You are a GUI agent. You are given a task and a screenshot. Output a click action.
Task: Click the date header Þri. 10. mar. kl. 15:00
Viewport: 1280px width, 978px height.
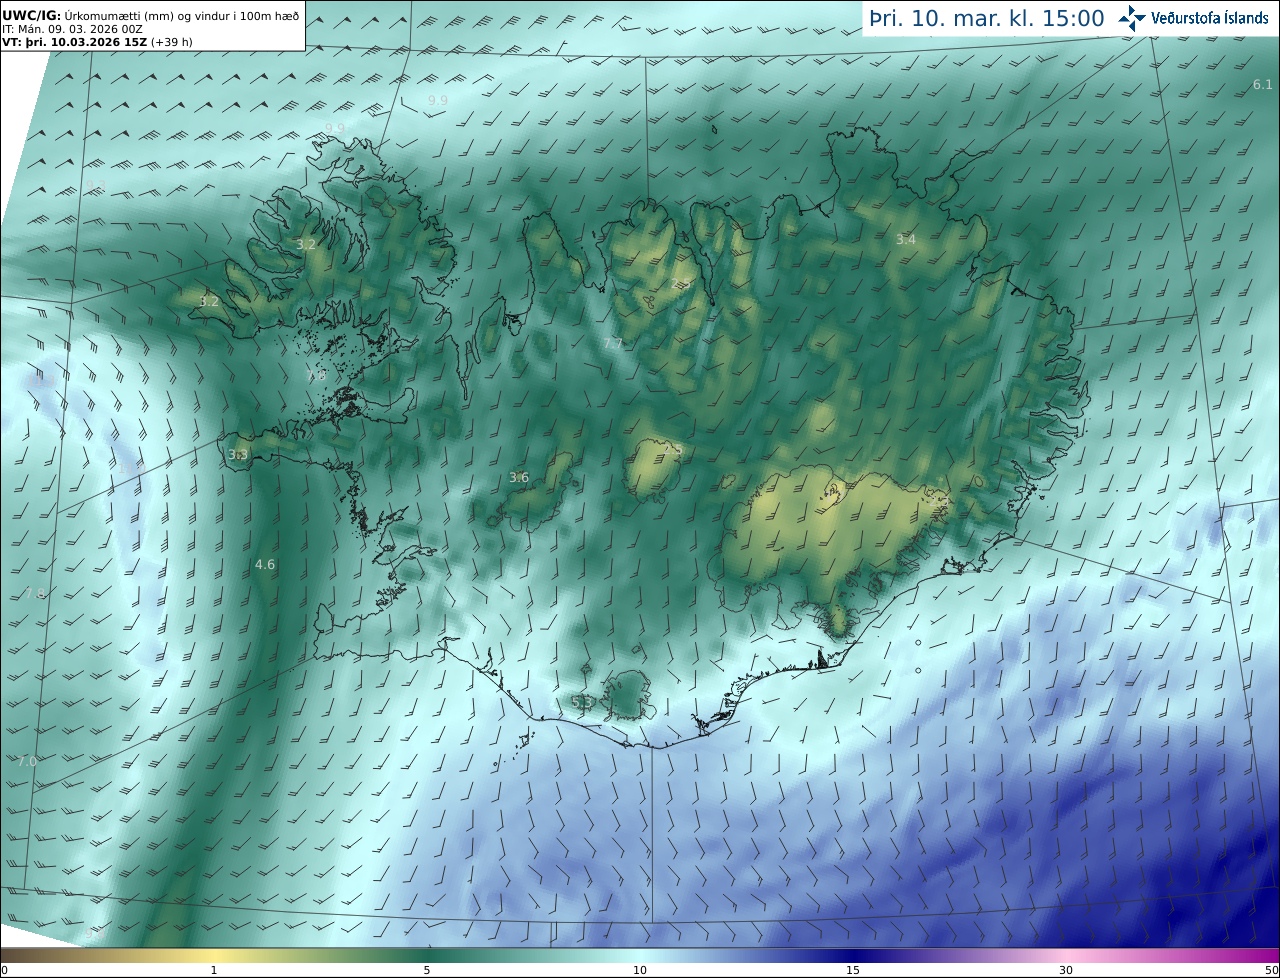point(986,18)
